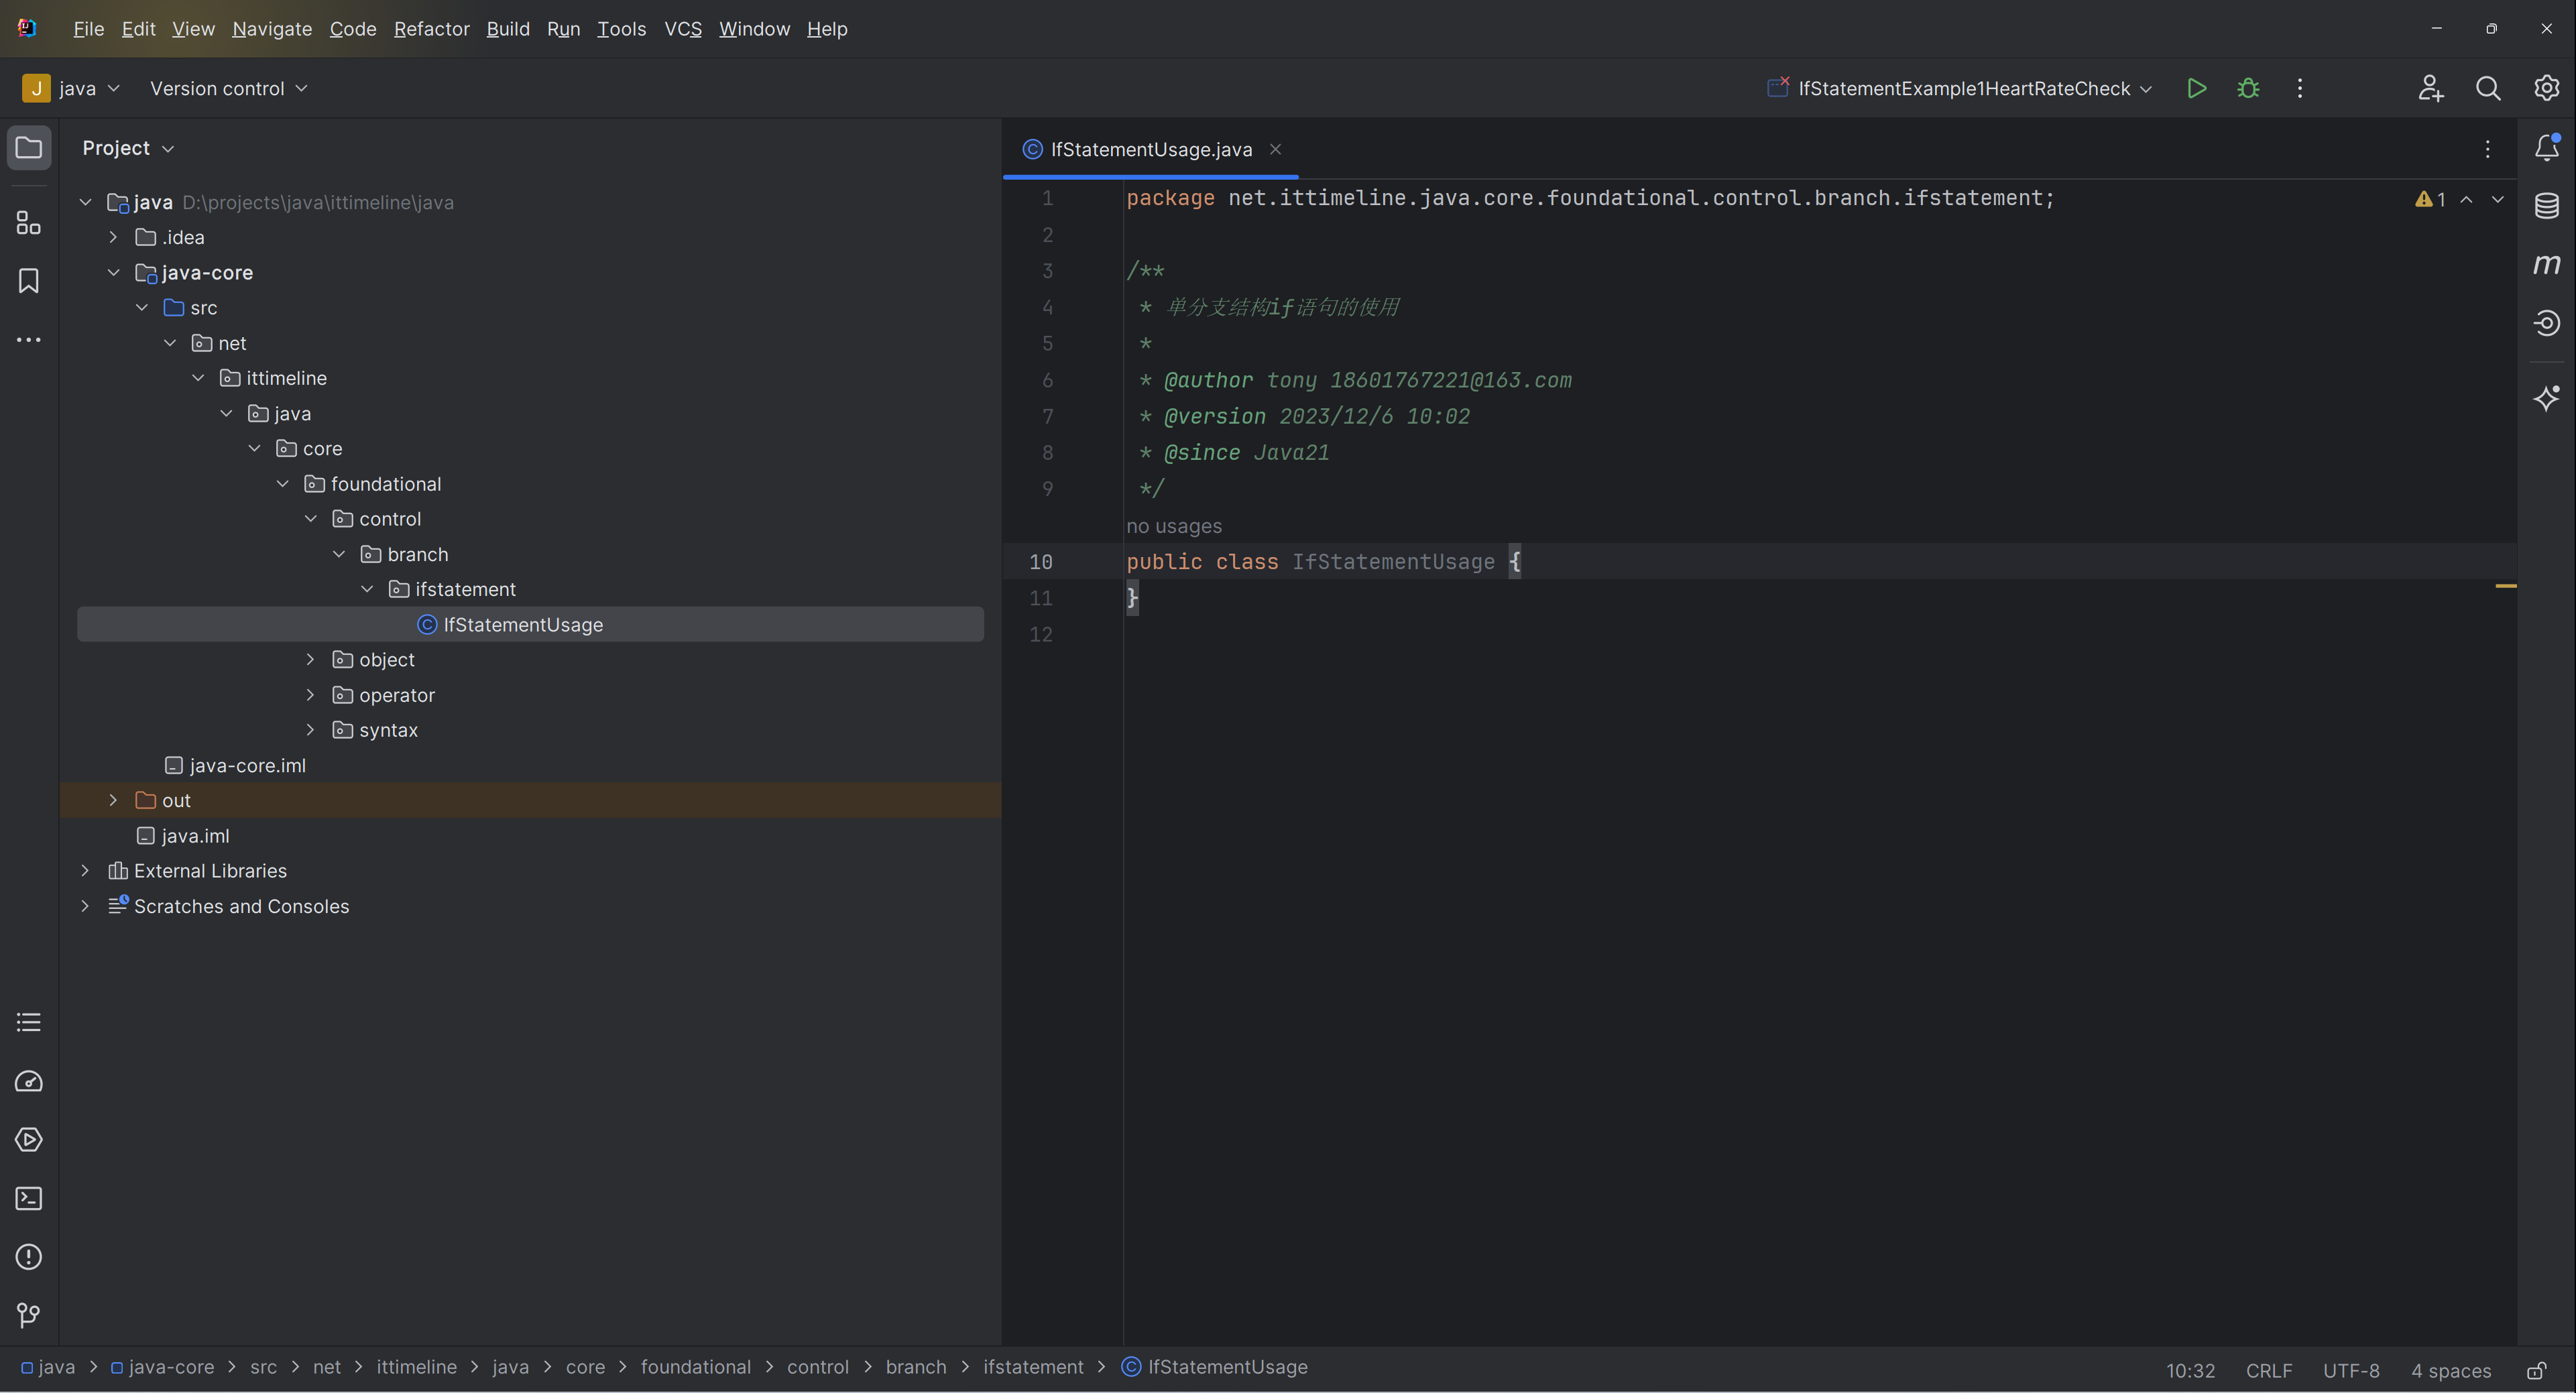
Task: Open the run configuration selector dropdown
Action: click(x=1959, y=88)
